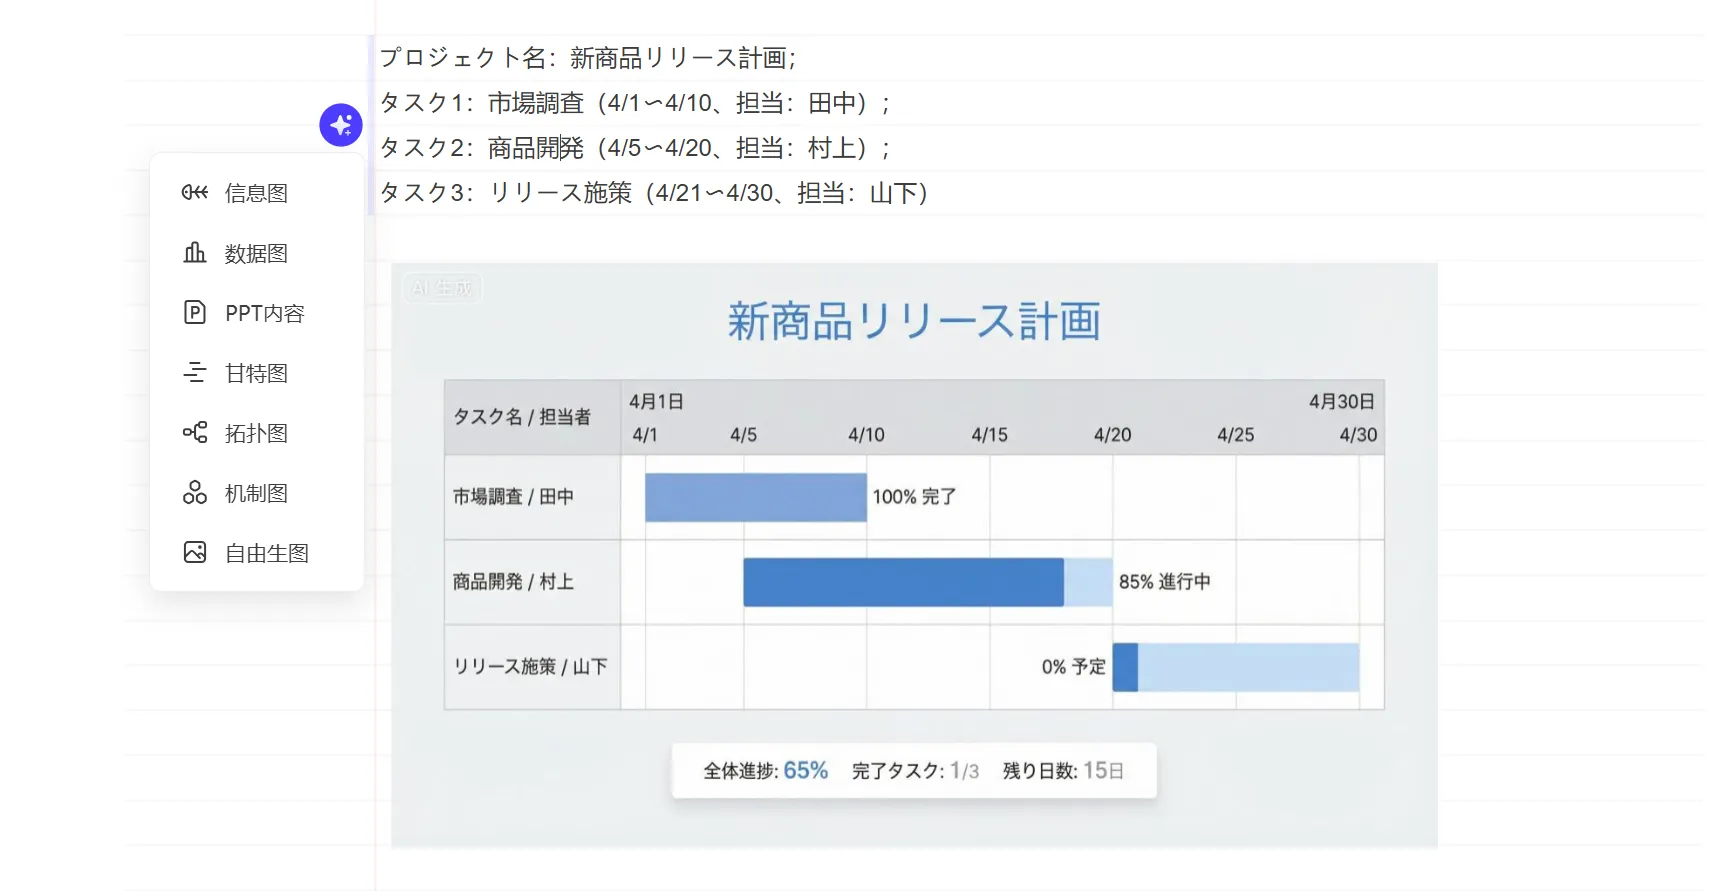Click the 全体進捗 65% summary
Image resolution: width=1735 pixels, height=891 pixels.
pos(765,771)
